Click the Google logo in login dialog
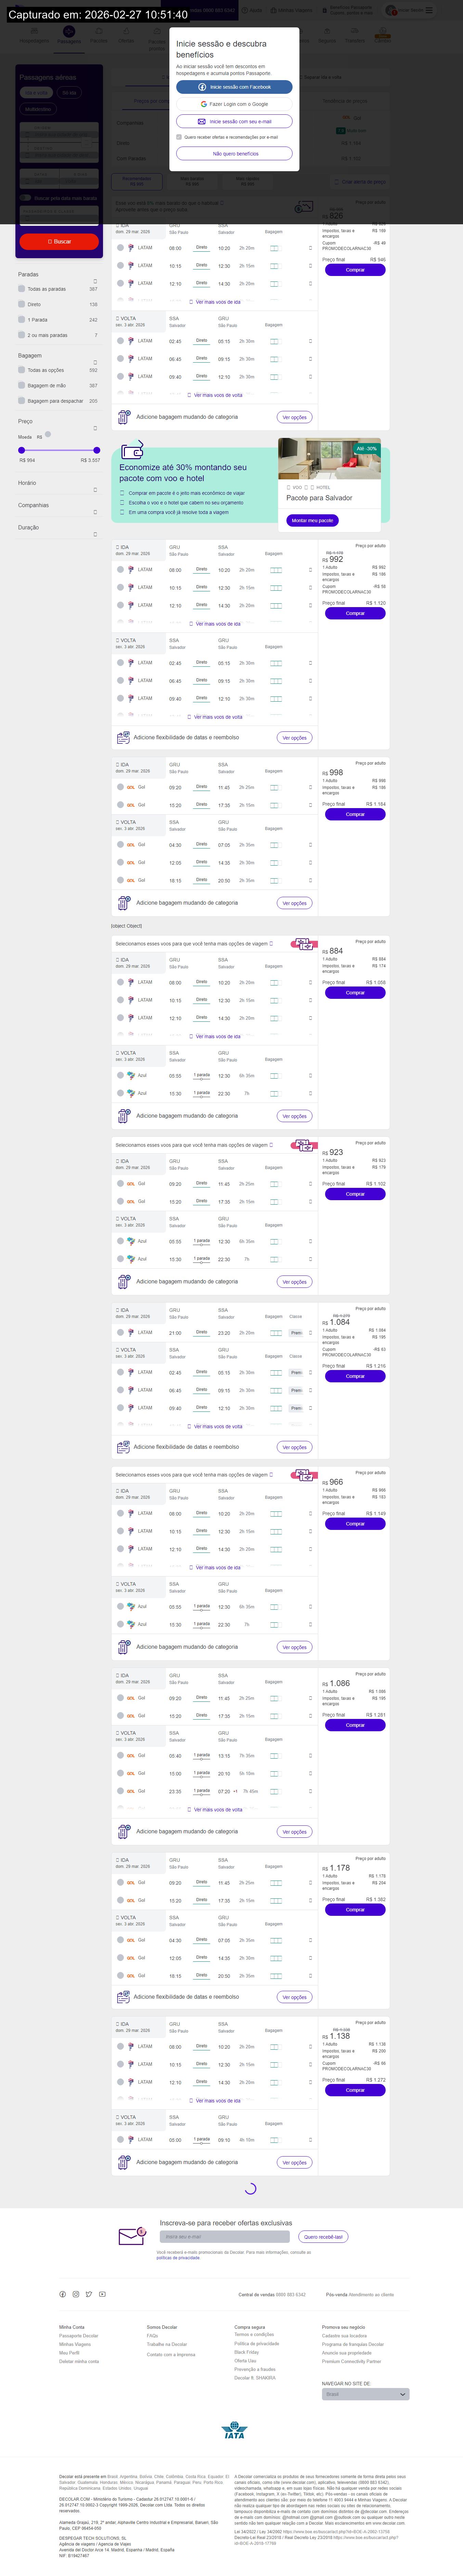Viewport: 463px width, 2576px height. (204, 104)
